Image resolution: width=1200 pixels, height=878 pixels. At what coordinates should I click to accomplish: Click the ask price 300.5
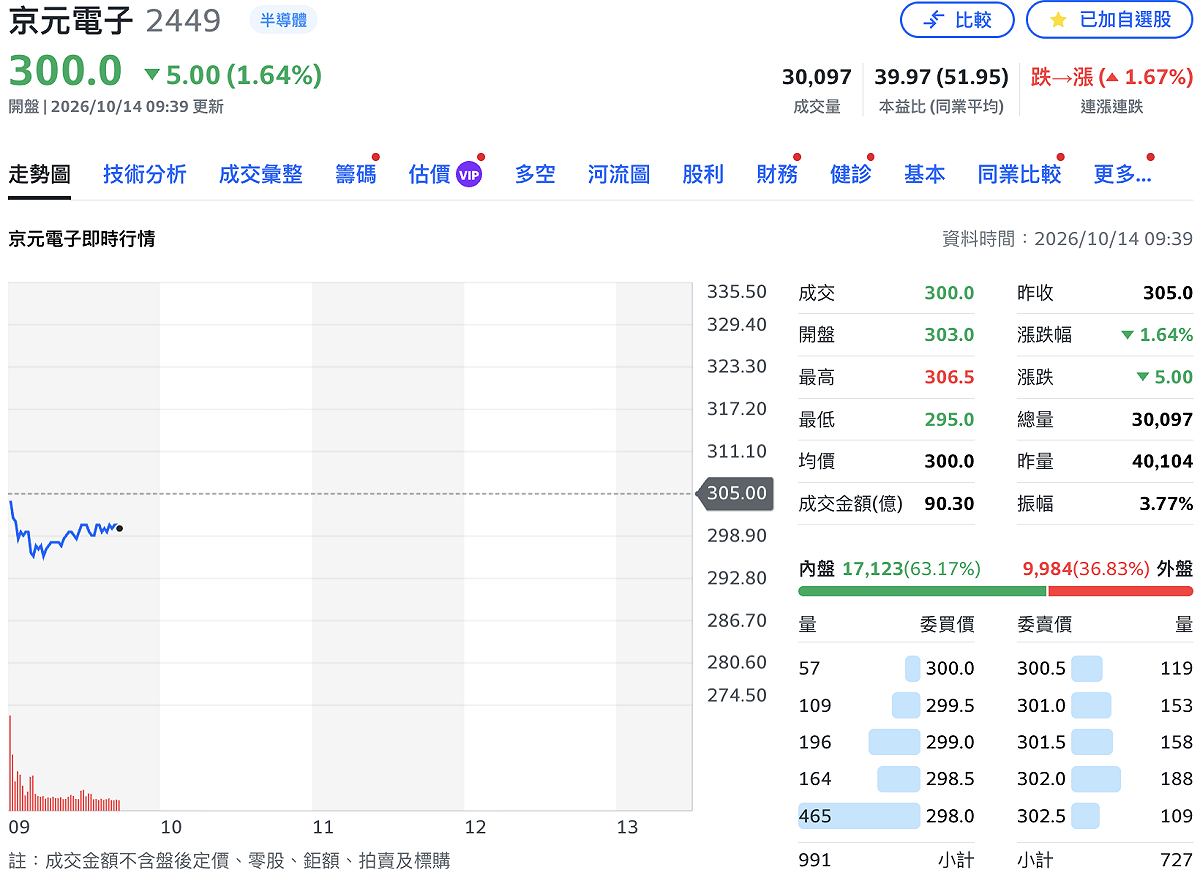[x=1041, y=668]
